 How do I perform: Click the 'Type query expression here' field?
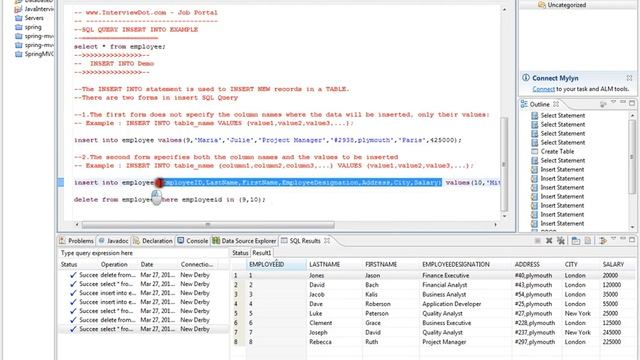(x=142, y=253)
